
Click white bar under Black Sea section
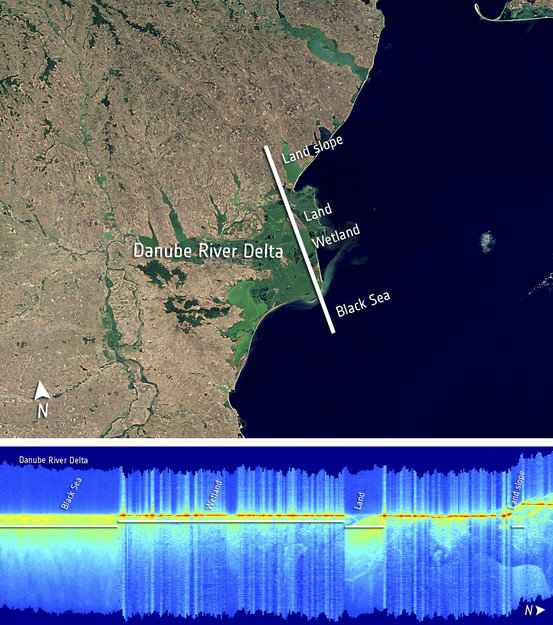59,527
